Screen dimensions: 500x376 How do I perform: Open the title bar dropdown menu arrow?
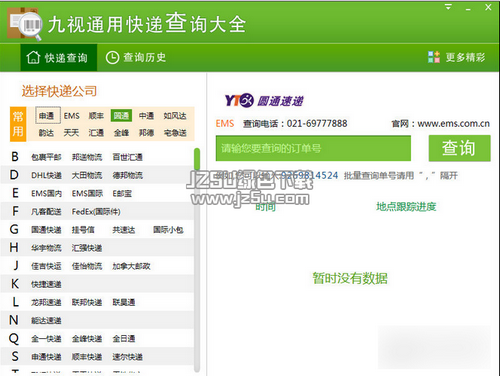448,7
